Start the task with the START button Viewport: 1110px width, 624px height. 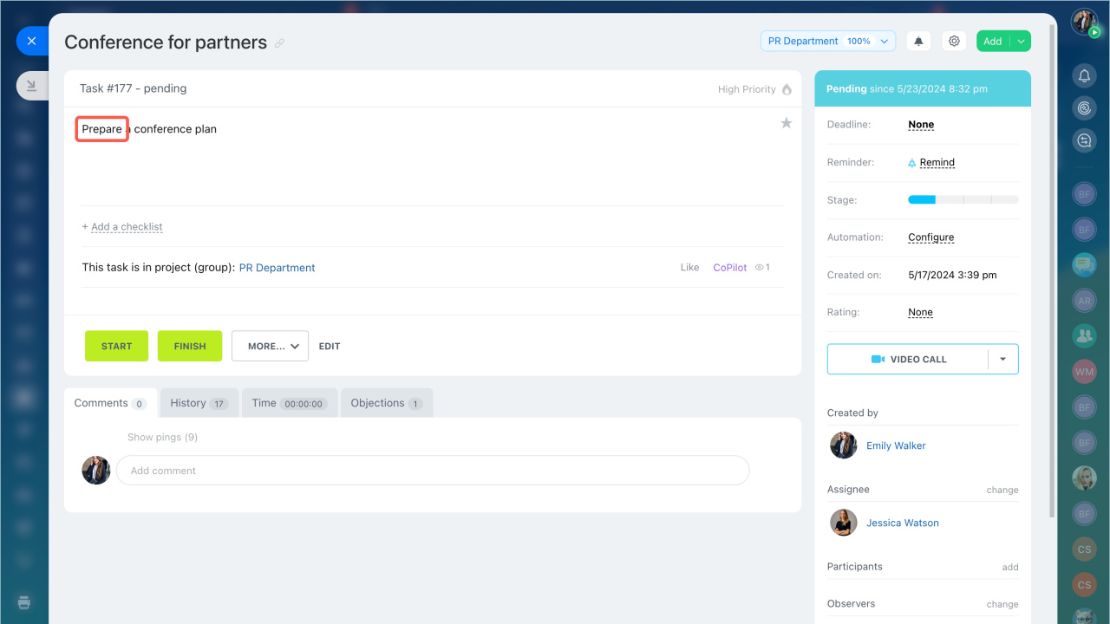[x=117, y=346]
